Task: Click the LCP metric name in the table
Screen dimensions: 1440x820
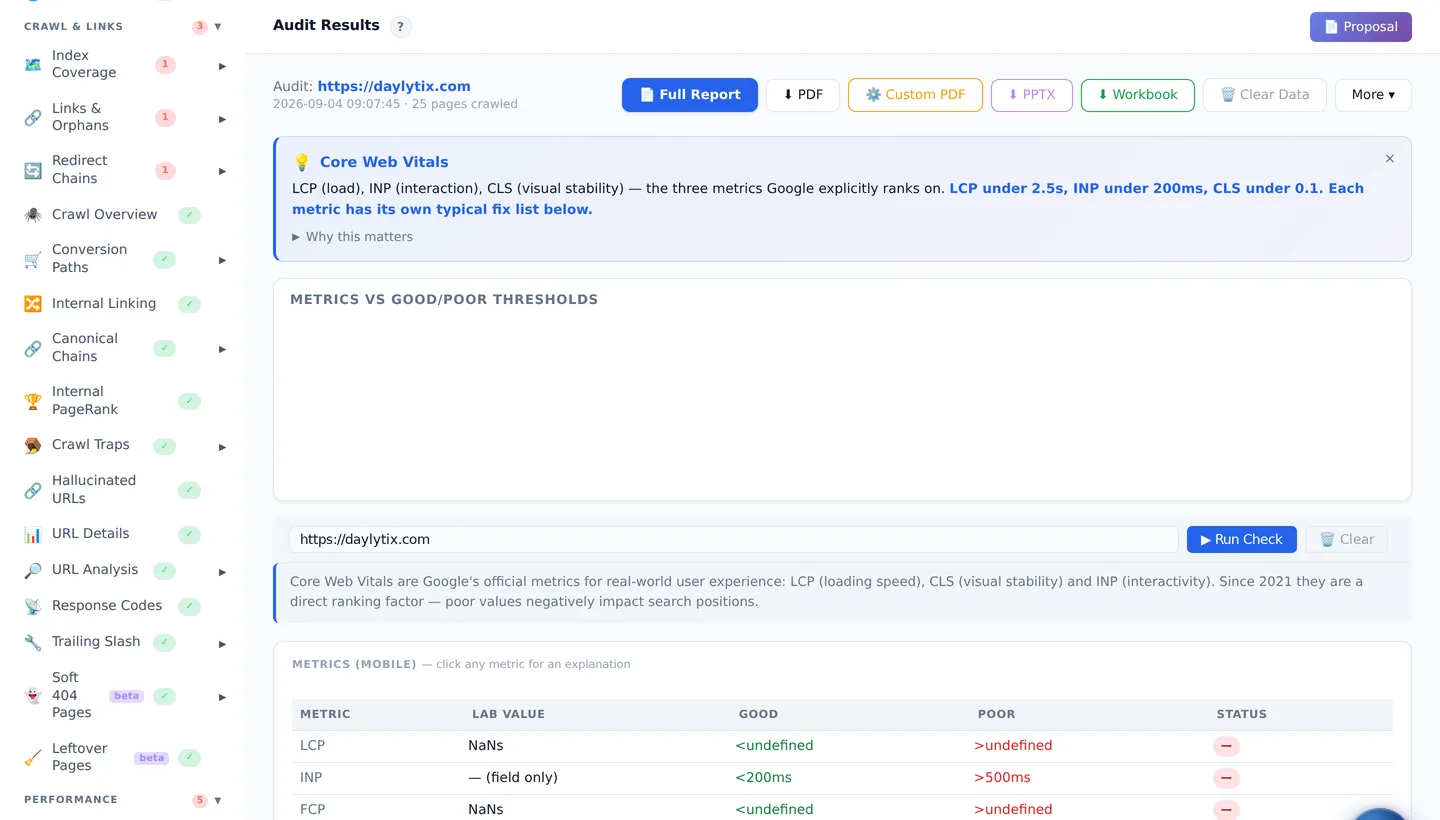Action: [313, 746]
